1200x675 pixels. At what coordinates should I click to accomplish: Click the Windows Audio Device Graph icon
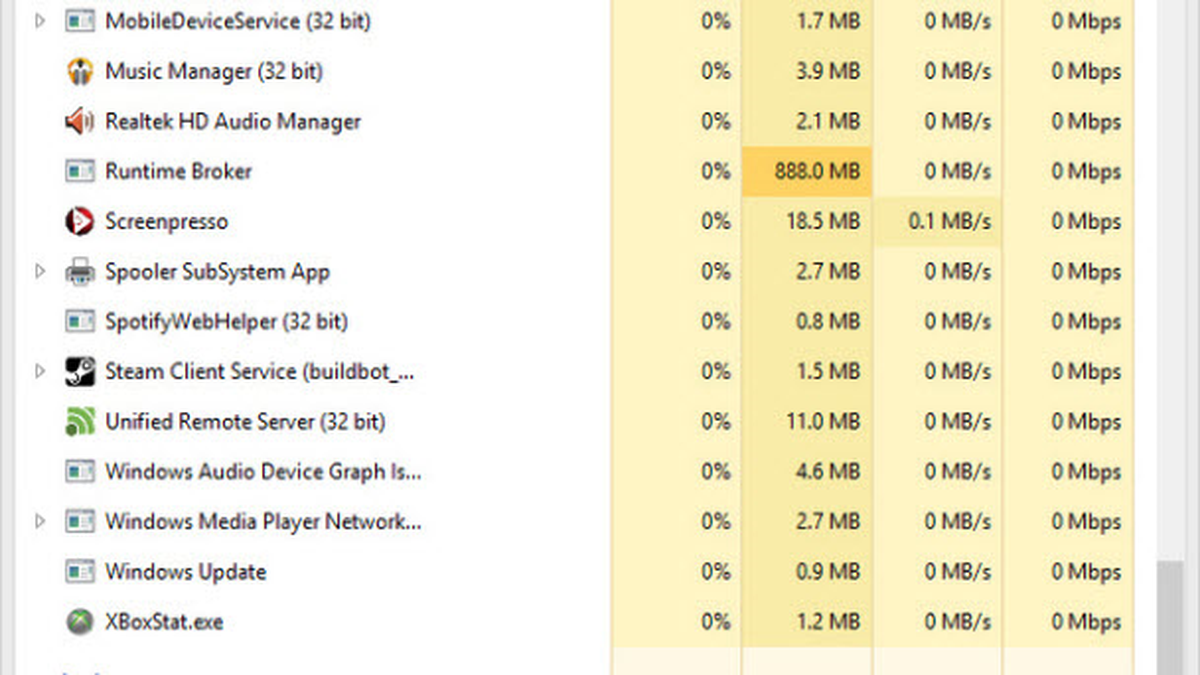point(79,471)
